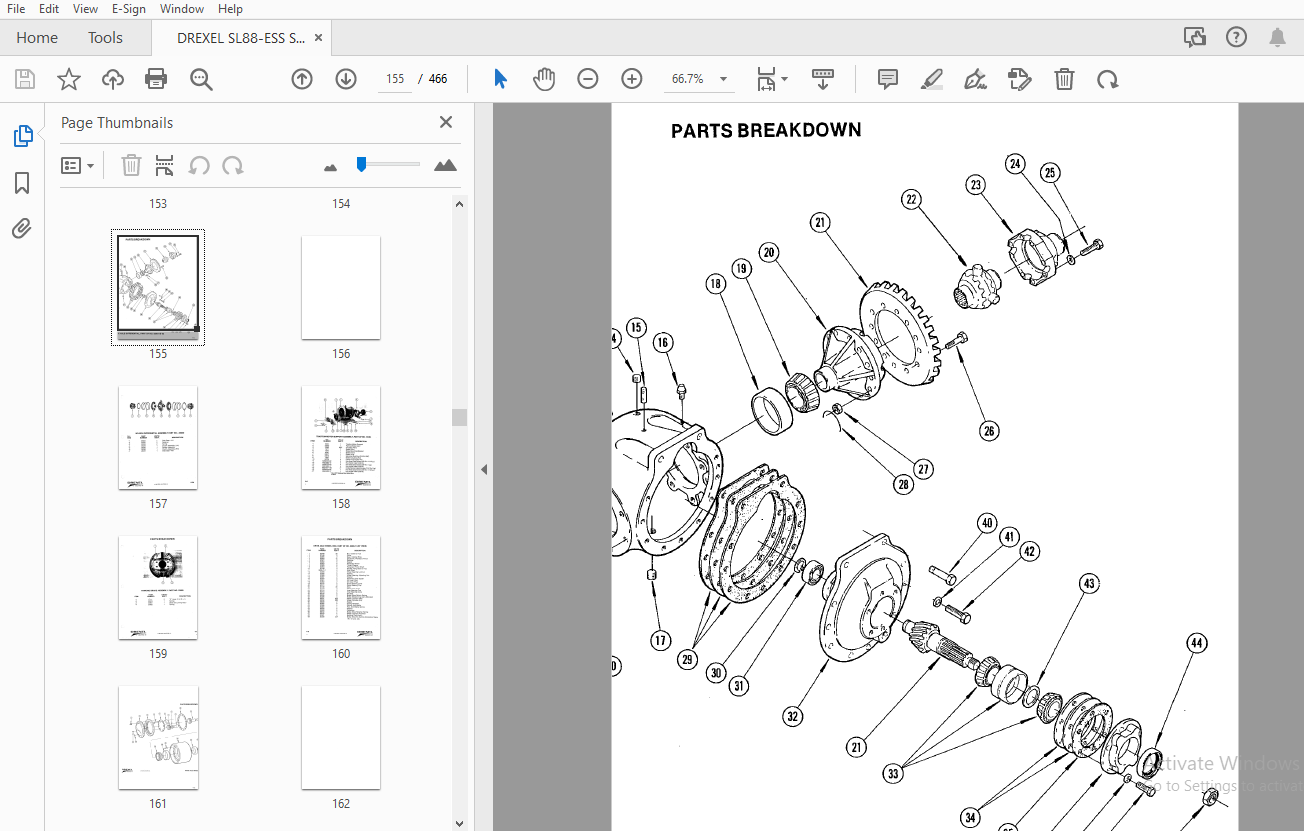
Task: Click the page number input field
Action: [395, 79]
